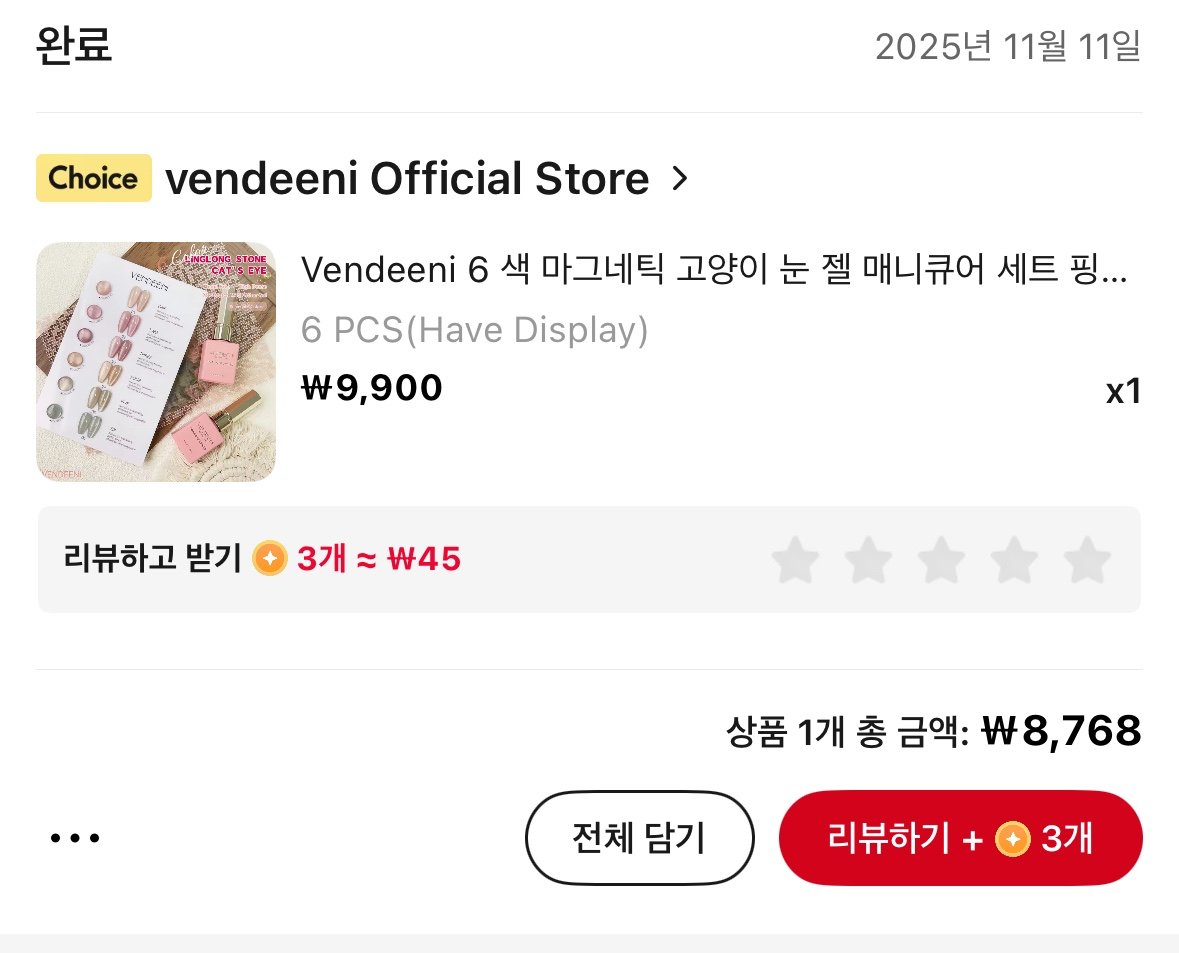View the total amount ₩8,768
This screenshot has height=953, width=1179.
1062,731
